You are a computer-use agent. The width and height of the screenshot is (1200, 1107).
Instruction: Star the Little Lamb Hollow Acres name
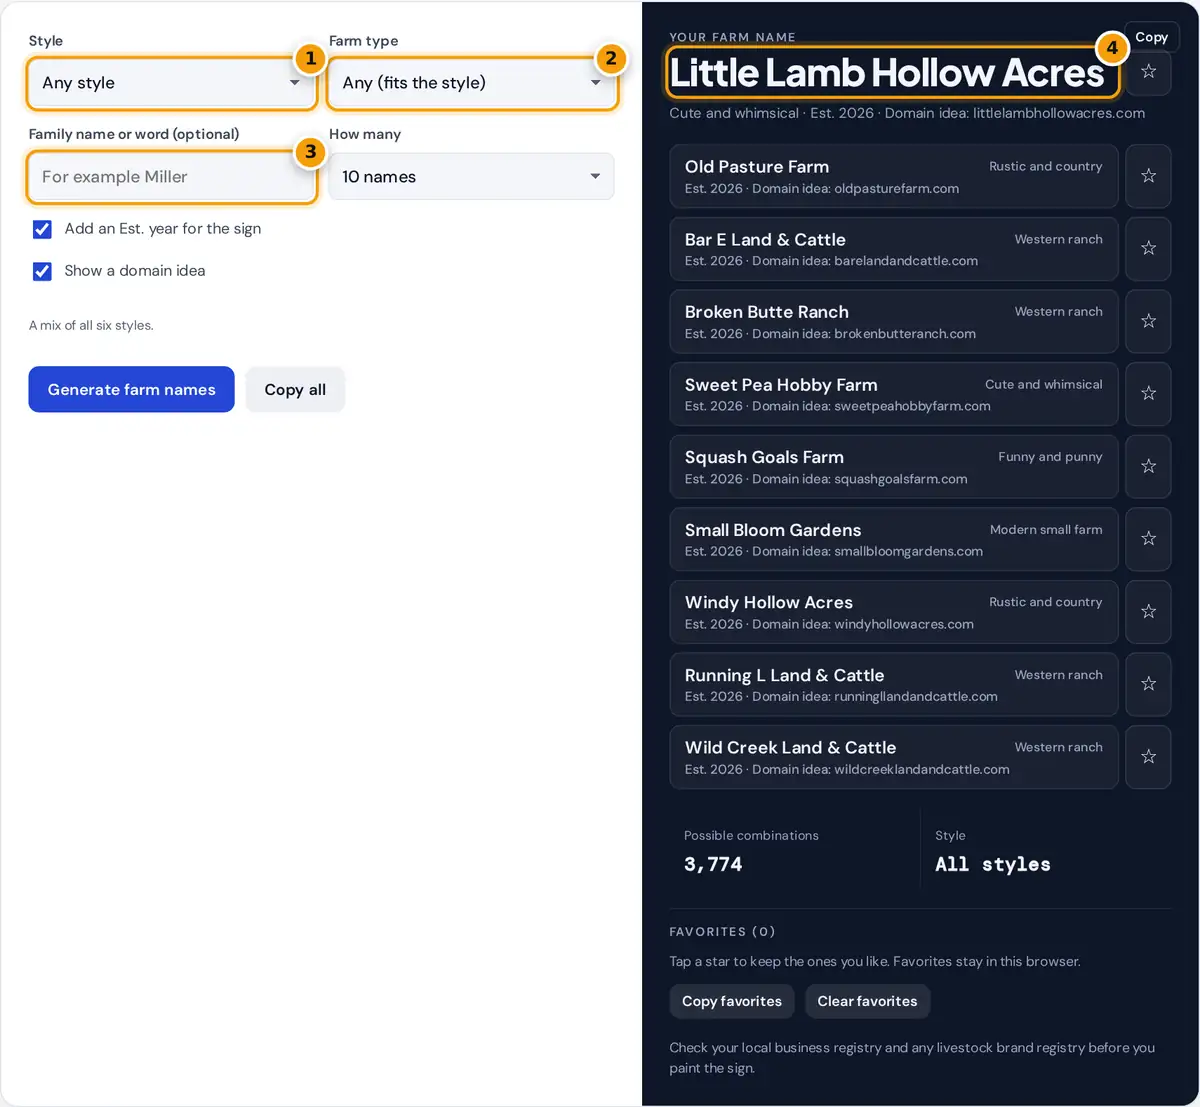[x=1148, y=72]
